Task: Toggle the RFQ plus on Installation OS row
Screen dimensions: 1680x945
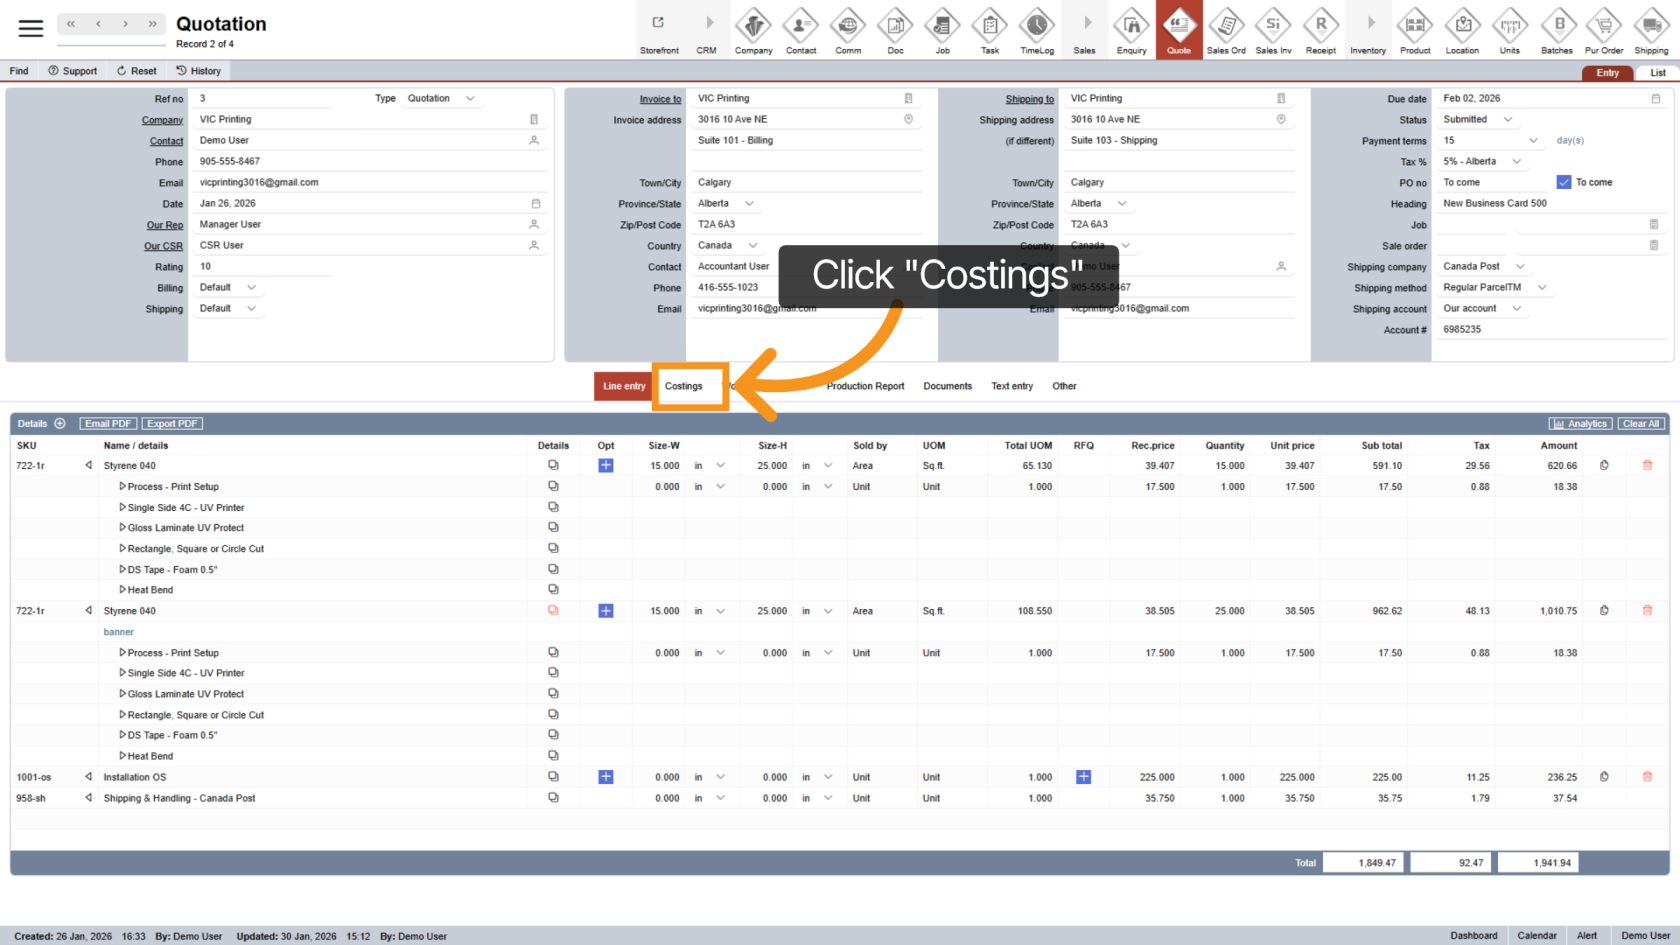Action: [x=1083, y=776]
